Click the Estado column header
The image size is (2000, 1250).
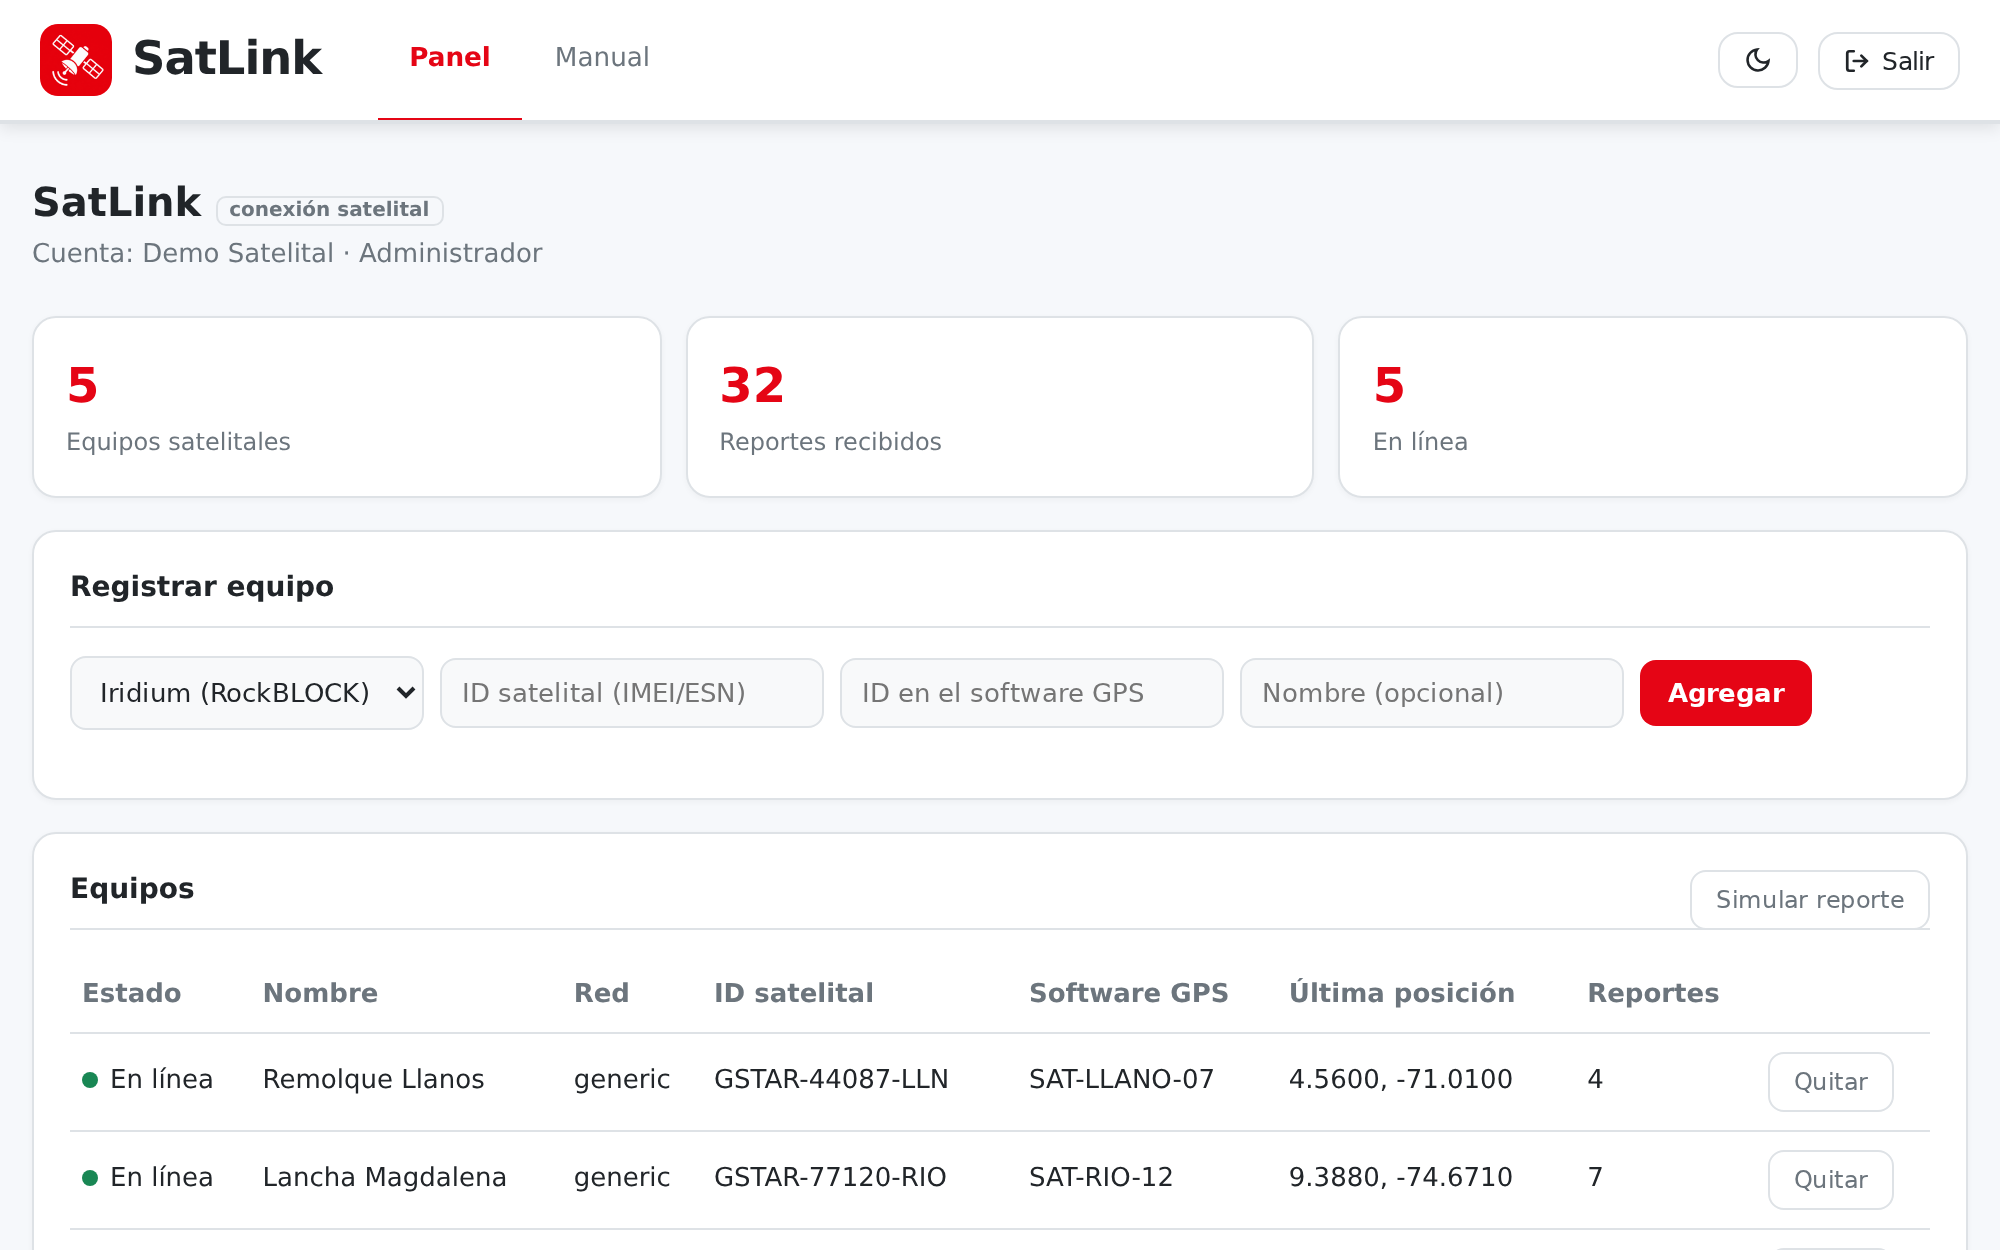click(132, 993)
